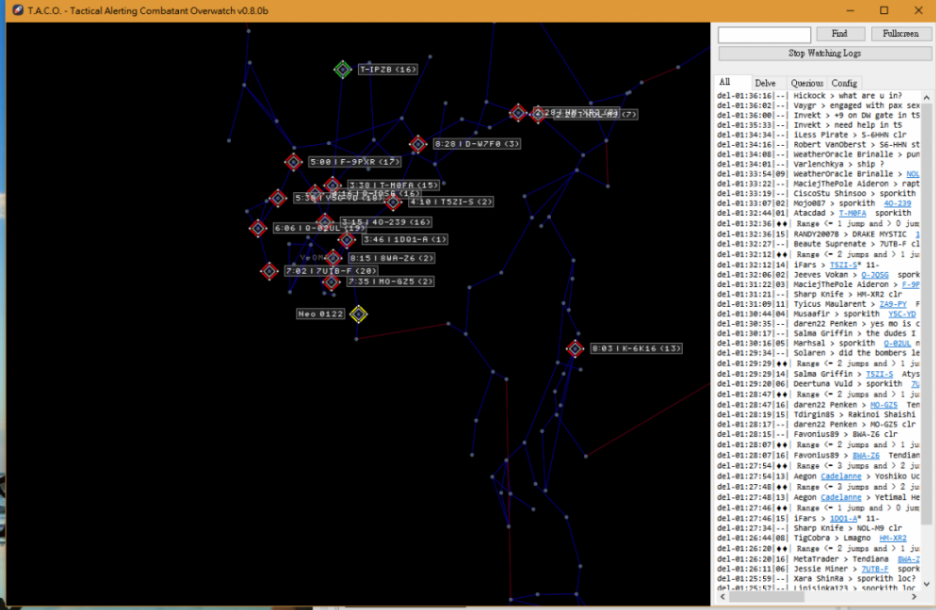Select the yellow Neo 0122 character marker

[x=358, y=314]
